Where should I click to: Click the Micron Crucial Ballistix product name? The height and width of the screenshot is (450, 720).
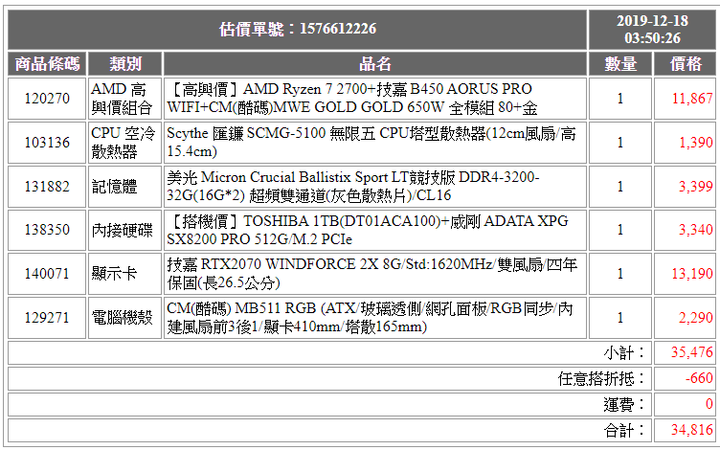tap(353, 186)
